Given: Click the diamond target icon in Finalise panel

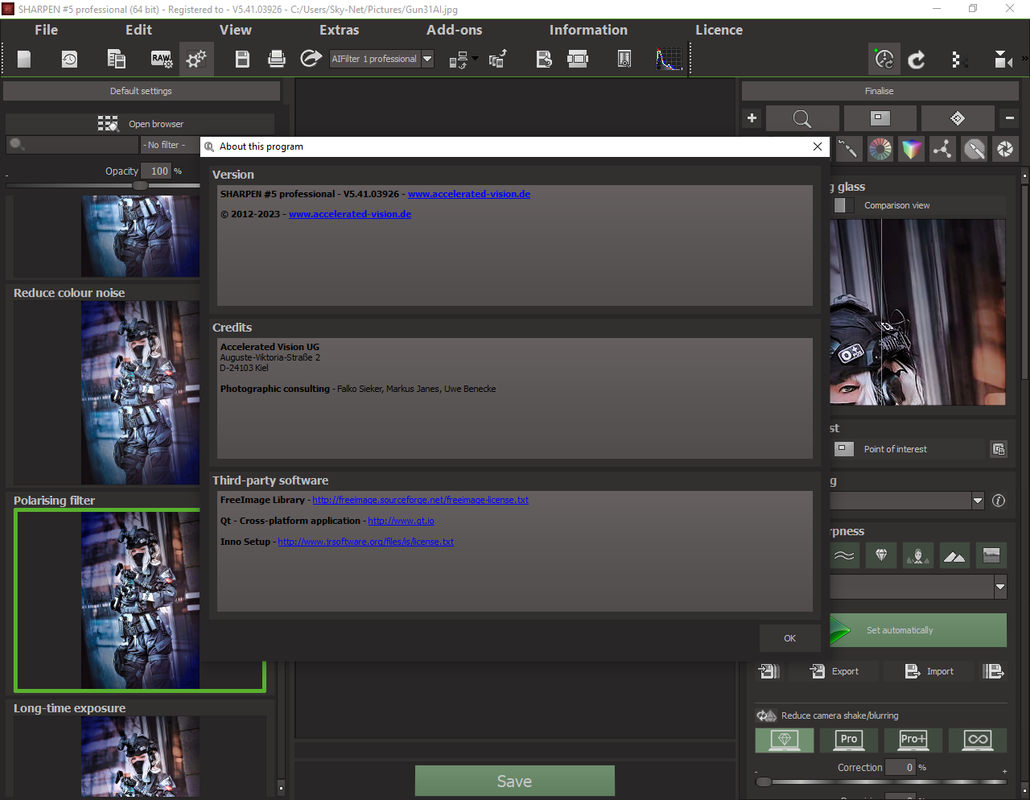Looking at the screenshot, I should (x=957, y=118).
